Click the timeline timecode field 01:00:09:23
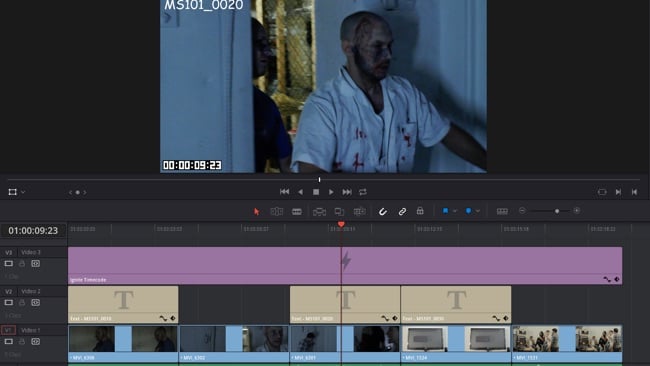This screenshot has width=650, height=366. point(33,230)
